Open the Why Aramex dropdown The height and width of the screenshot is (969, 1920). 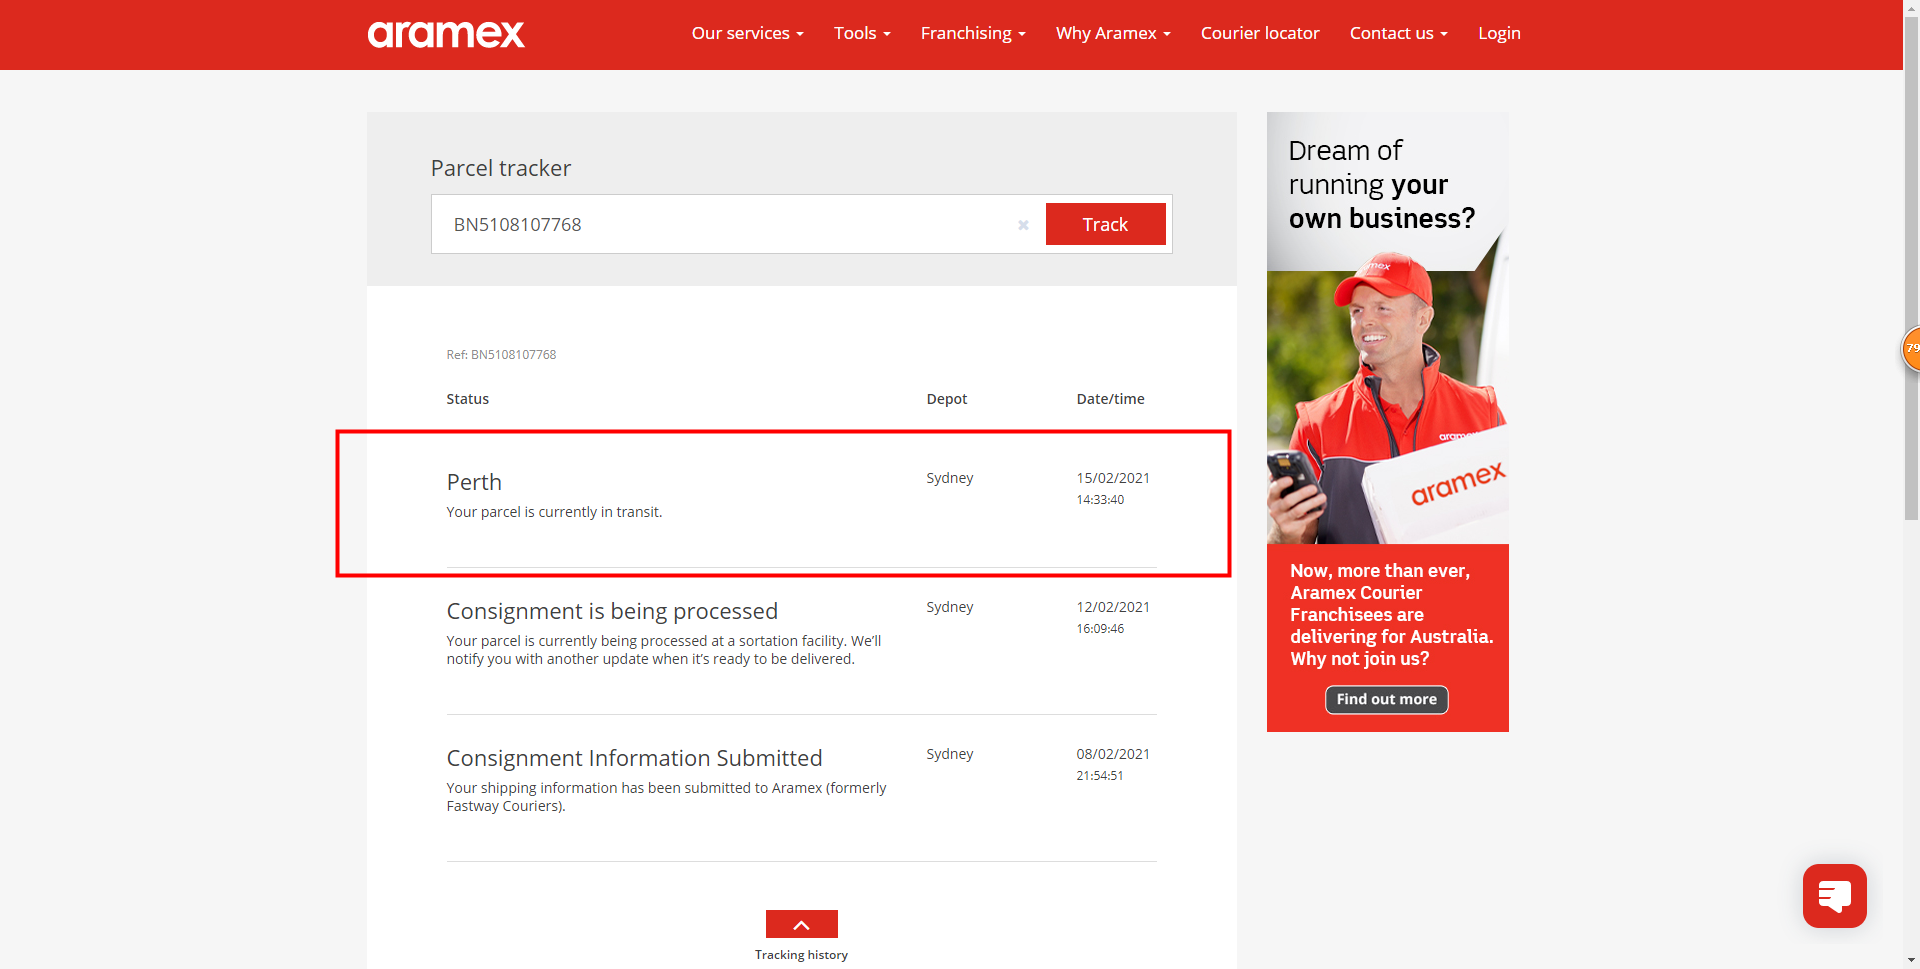pyautogui.click(x=1112, y=33)
